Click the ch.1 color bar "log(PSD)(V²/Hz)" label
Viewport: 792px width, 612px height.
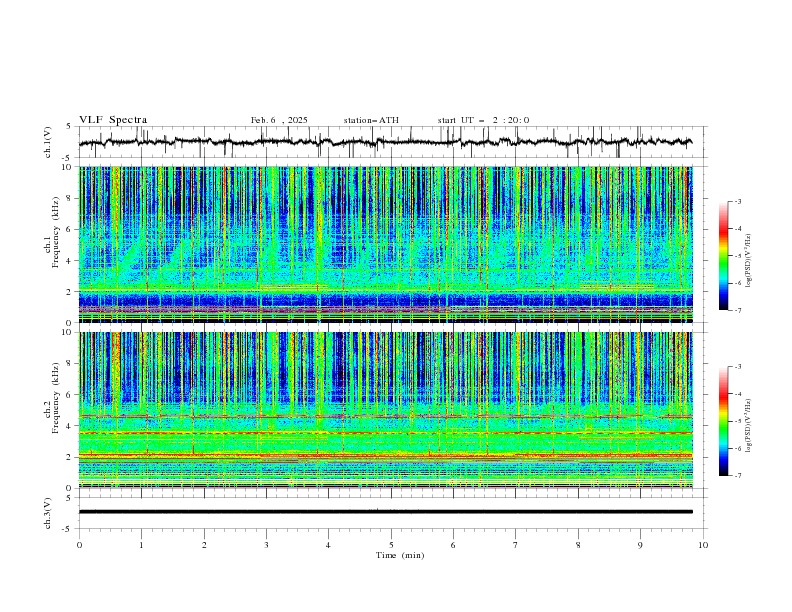coord(749,261)
